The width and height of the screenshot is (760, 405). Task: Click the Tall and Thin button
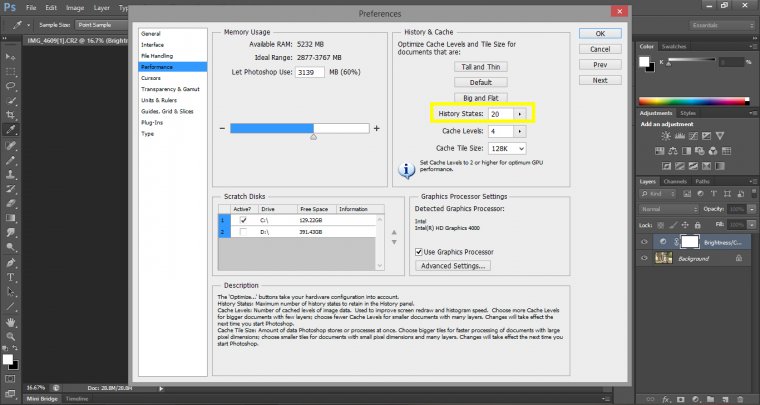tap(480, 67)
